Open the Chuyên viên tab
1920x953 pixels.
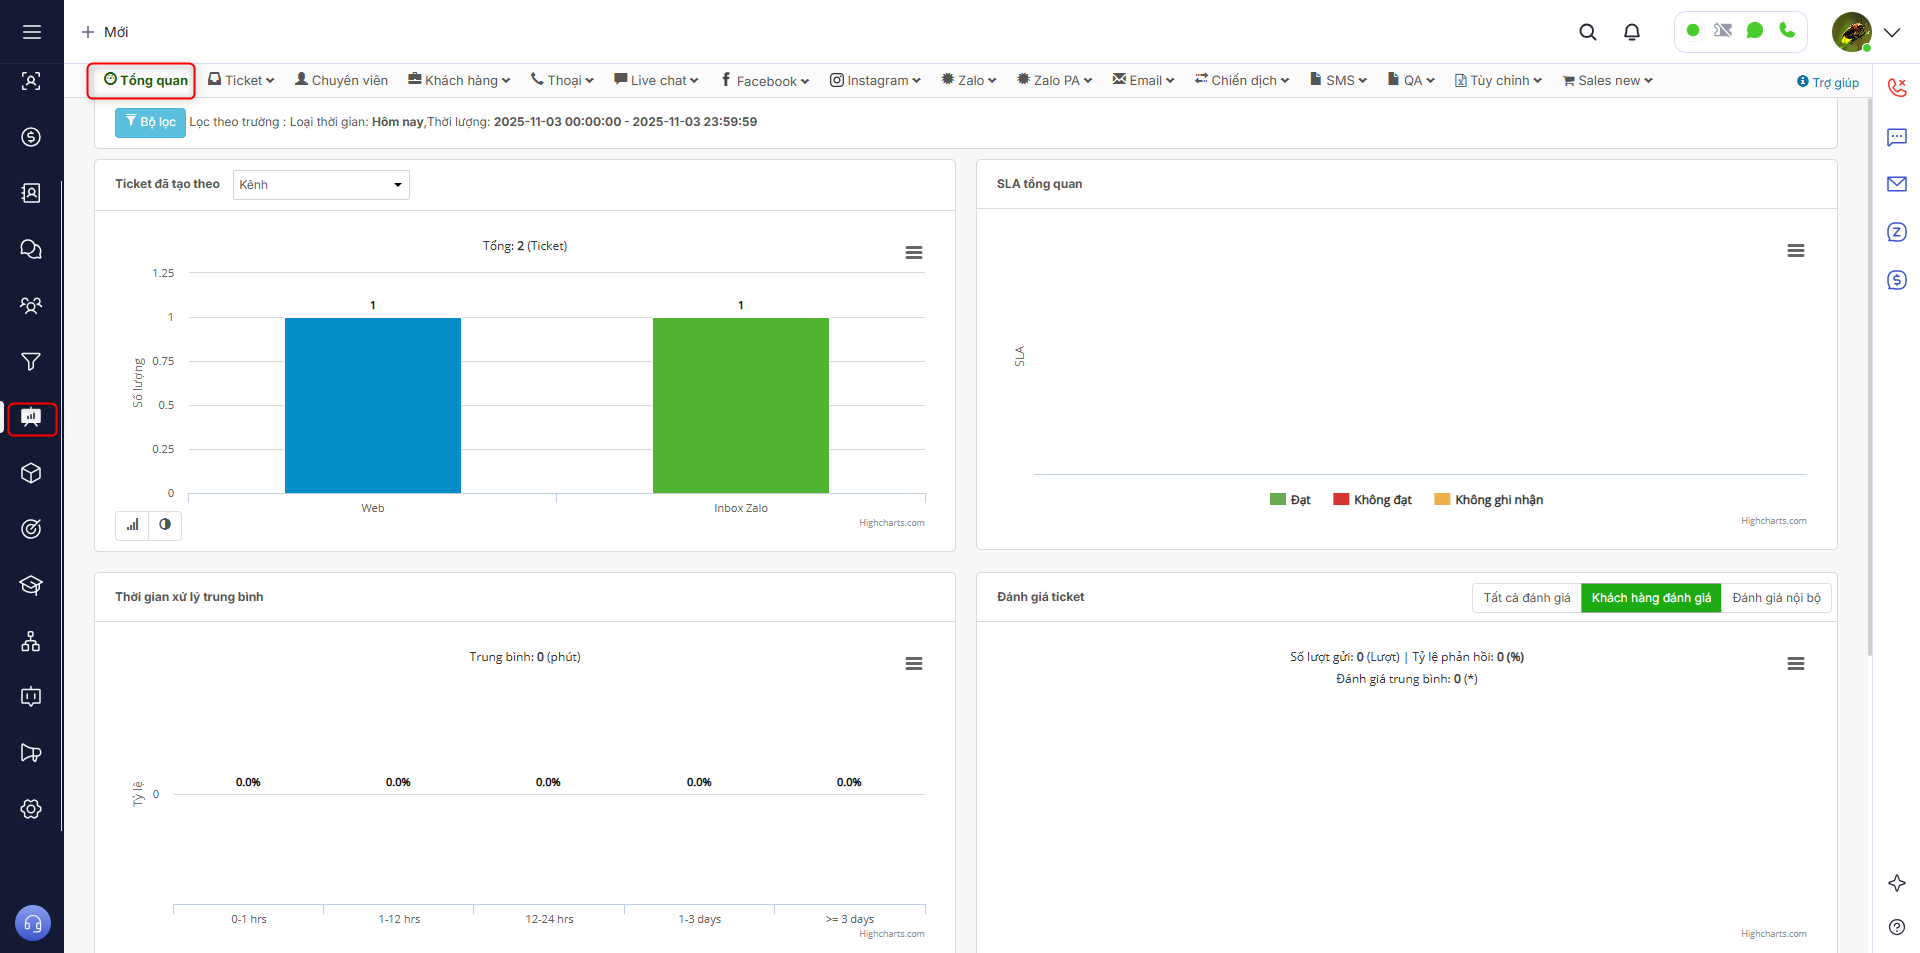point(341,81)
